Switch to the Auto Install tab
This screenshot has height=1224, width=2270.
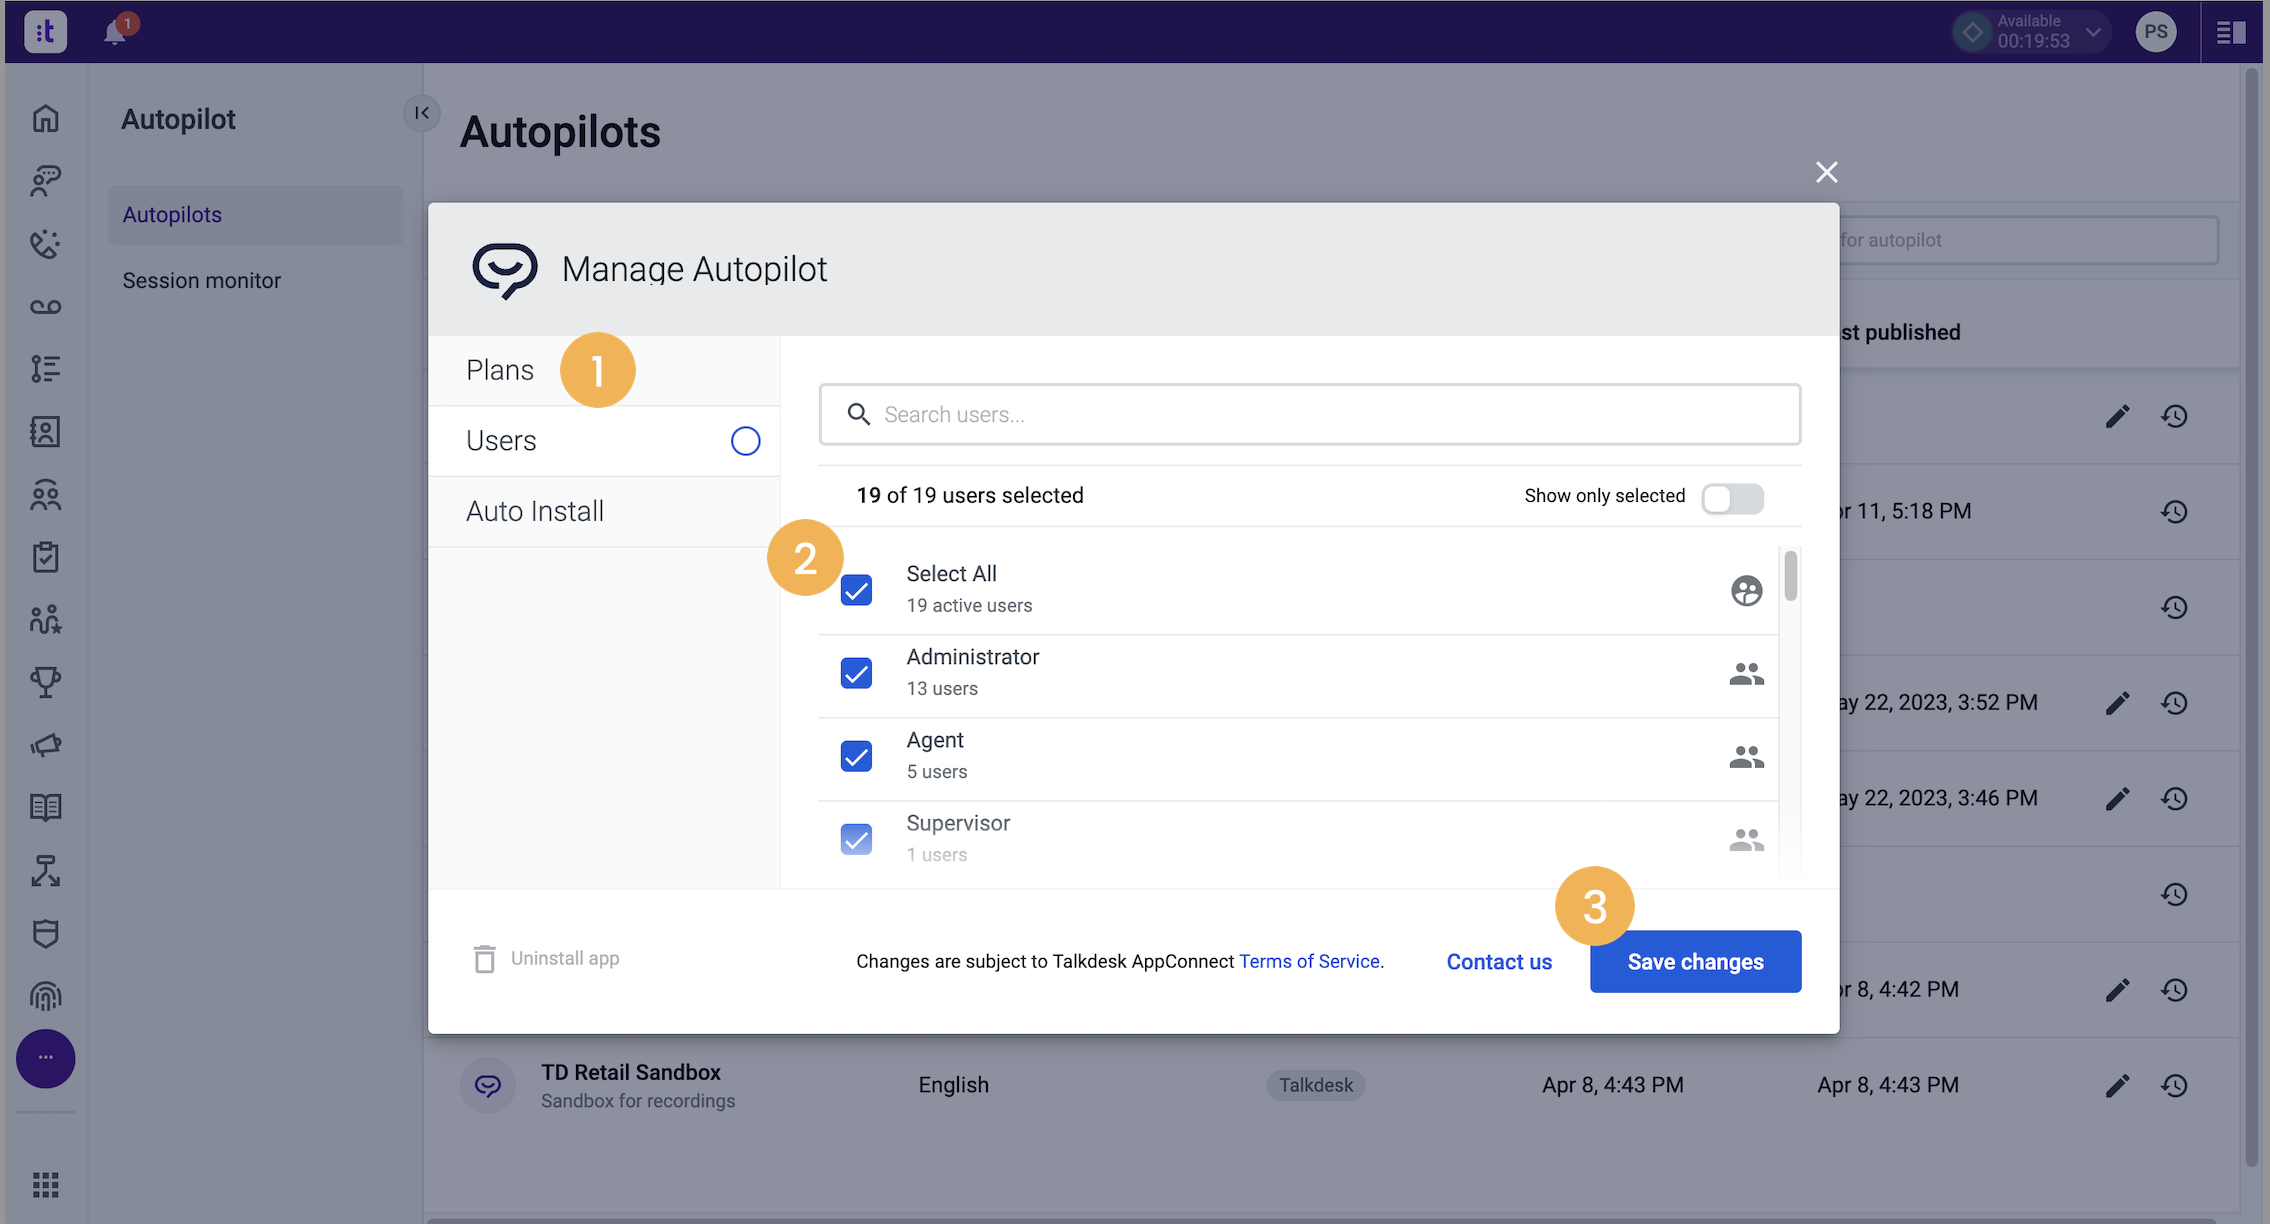pyautogui.click(x=603, y=511)
